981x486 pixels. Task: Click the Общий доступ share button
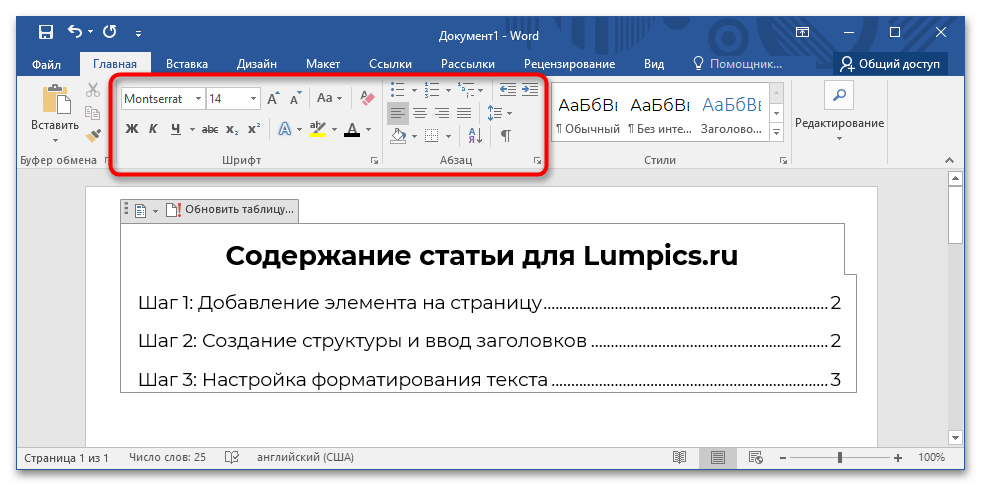[889, 64]
